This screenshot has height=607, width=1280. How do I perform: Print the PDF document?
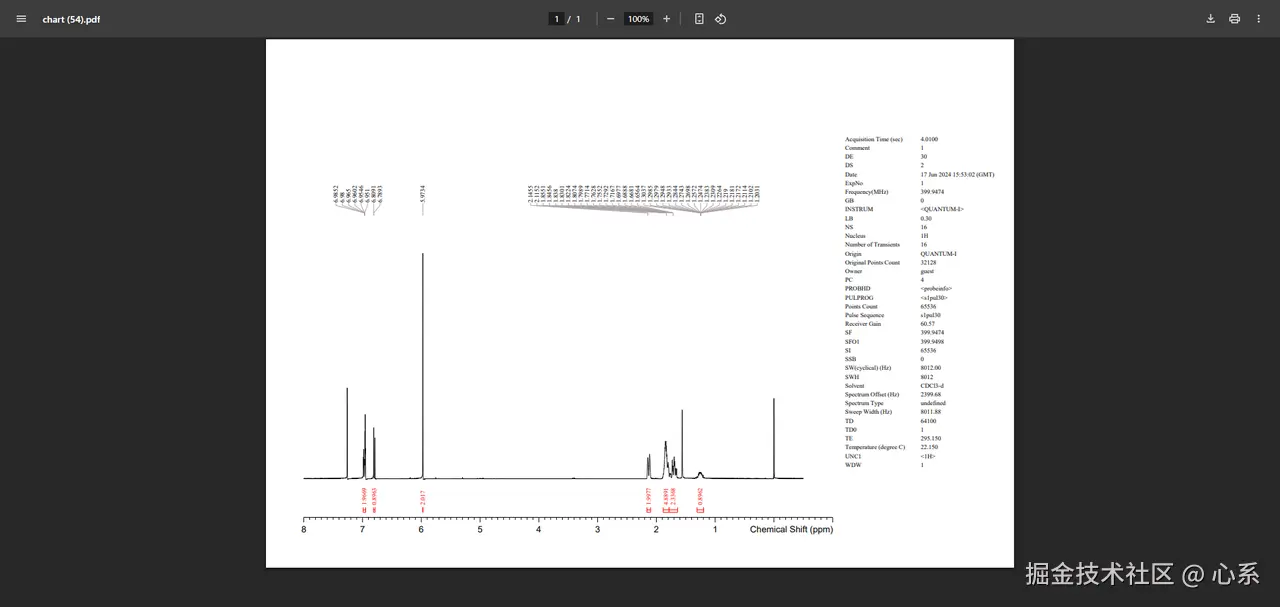(1235, 19)
